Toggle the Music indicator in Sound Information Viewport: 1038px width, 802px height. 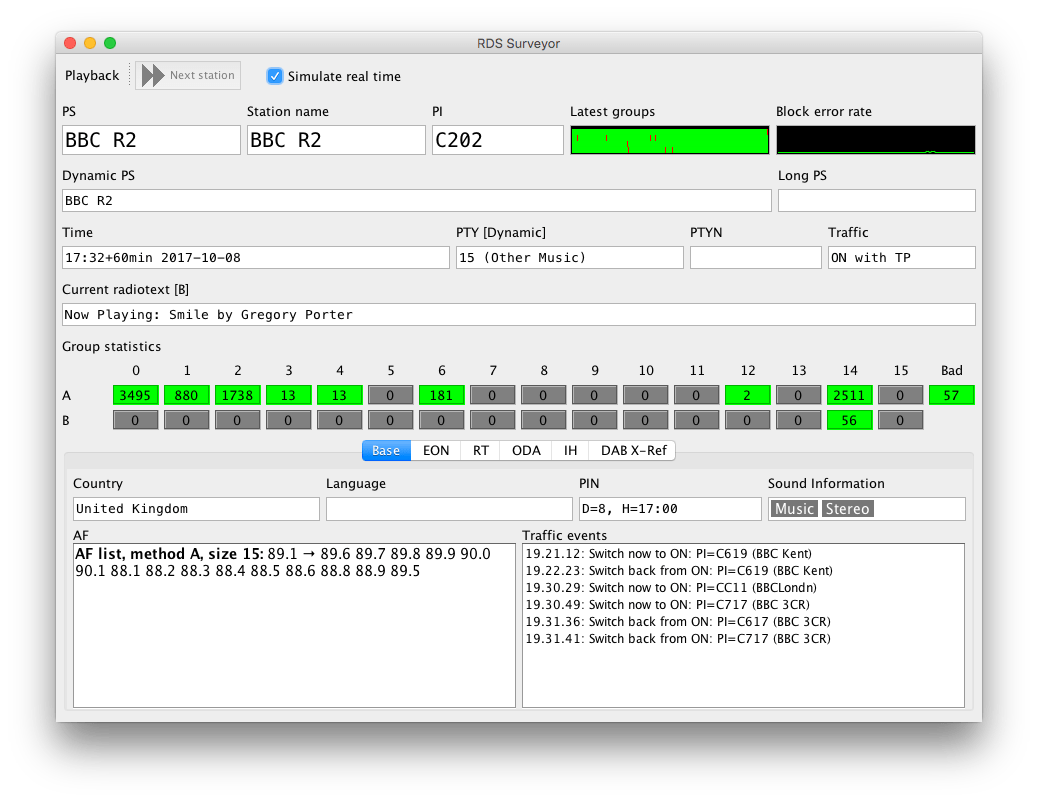click(x=794, y=508)
